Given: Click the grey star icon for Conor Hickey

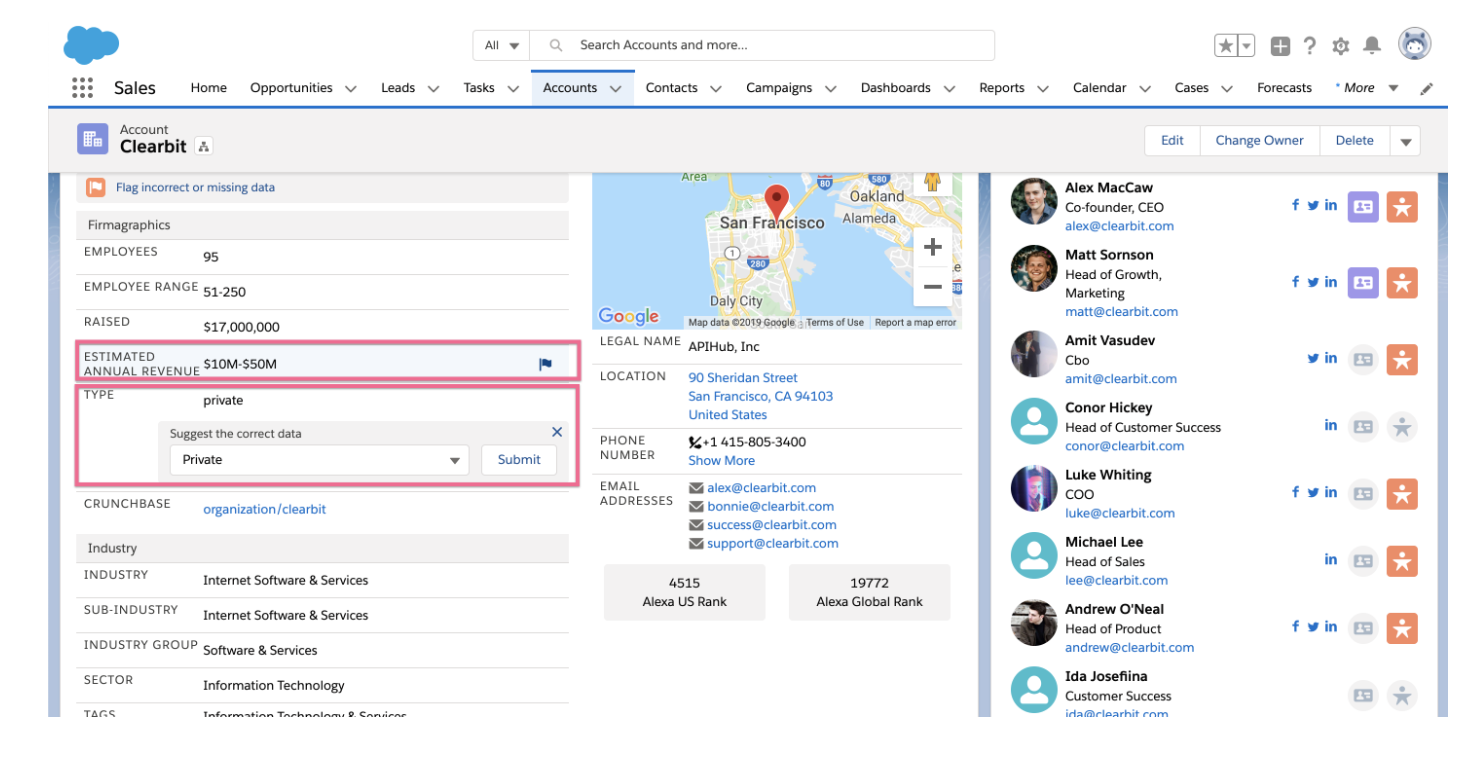Looking at the screenshot, I should pos(1402,427).
